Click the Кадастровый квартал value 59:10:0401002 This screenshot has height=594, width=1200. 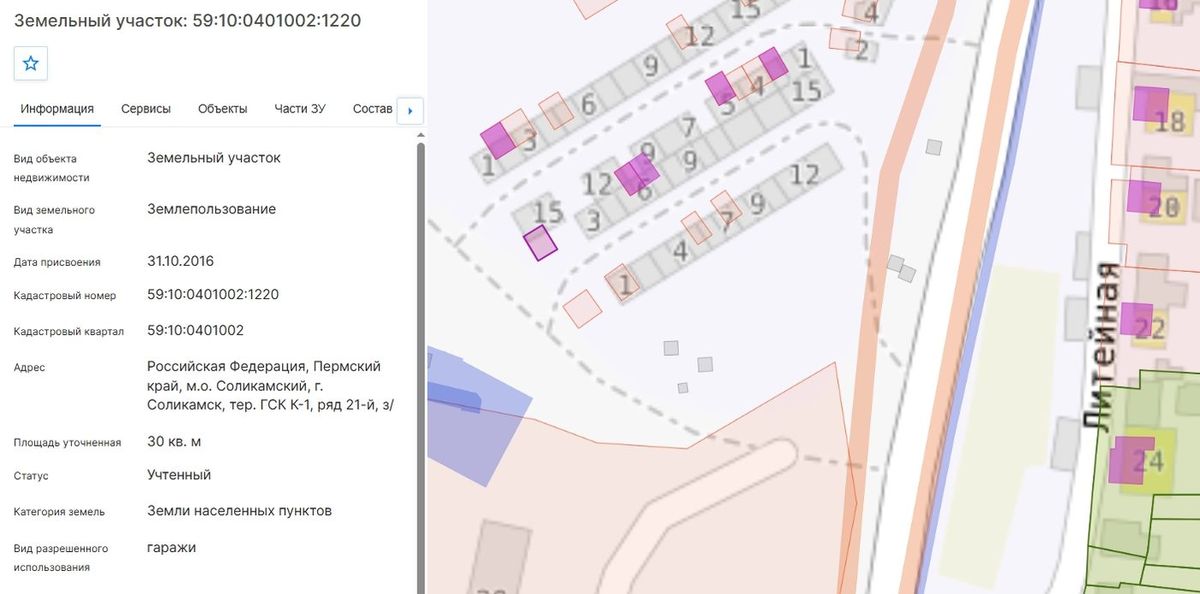195,330
